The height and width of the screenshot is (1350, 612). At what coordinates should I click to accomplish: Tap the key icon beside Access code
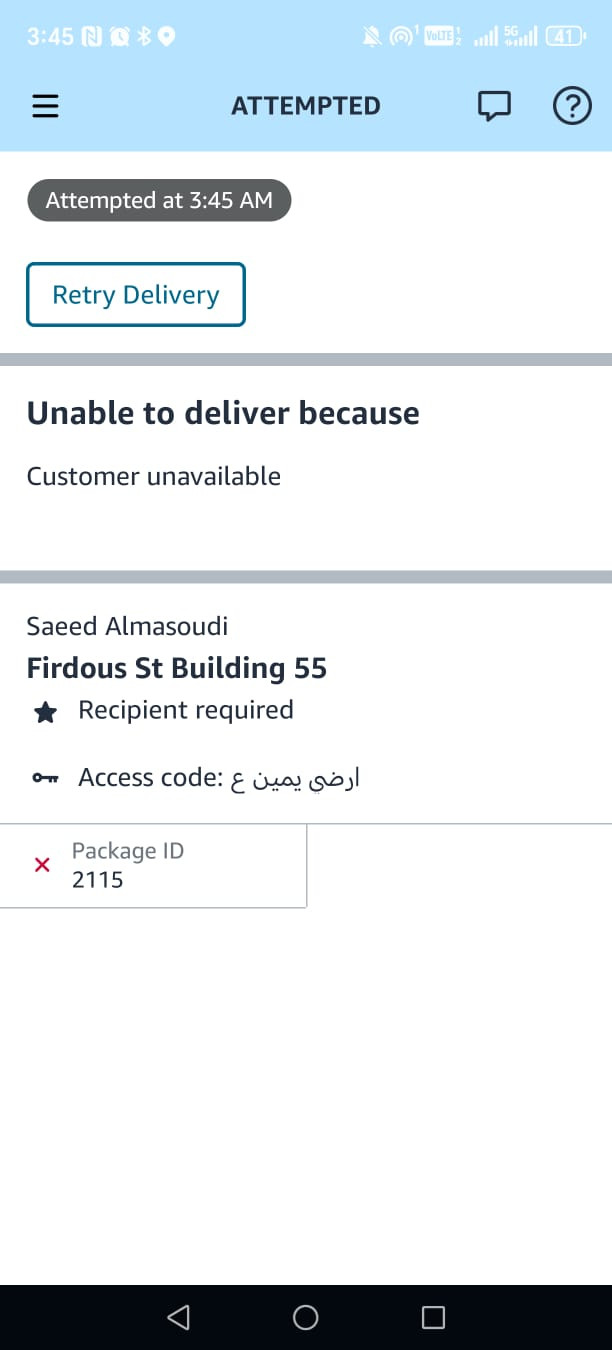point(46,779)
